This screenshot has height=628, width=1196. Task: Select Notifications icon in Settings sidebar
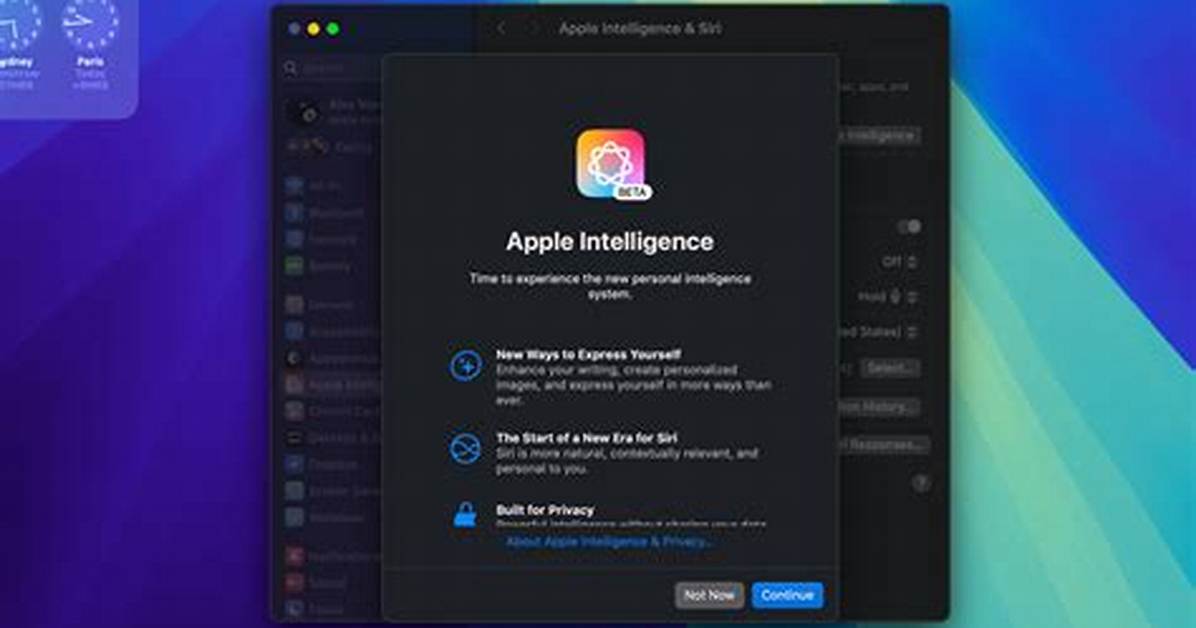pos(294,556)
